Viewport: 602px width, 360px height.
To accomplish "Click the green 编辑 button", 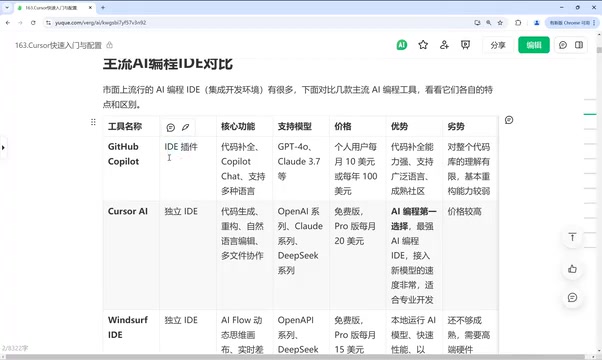I will click(x=534, y=45).
